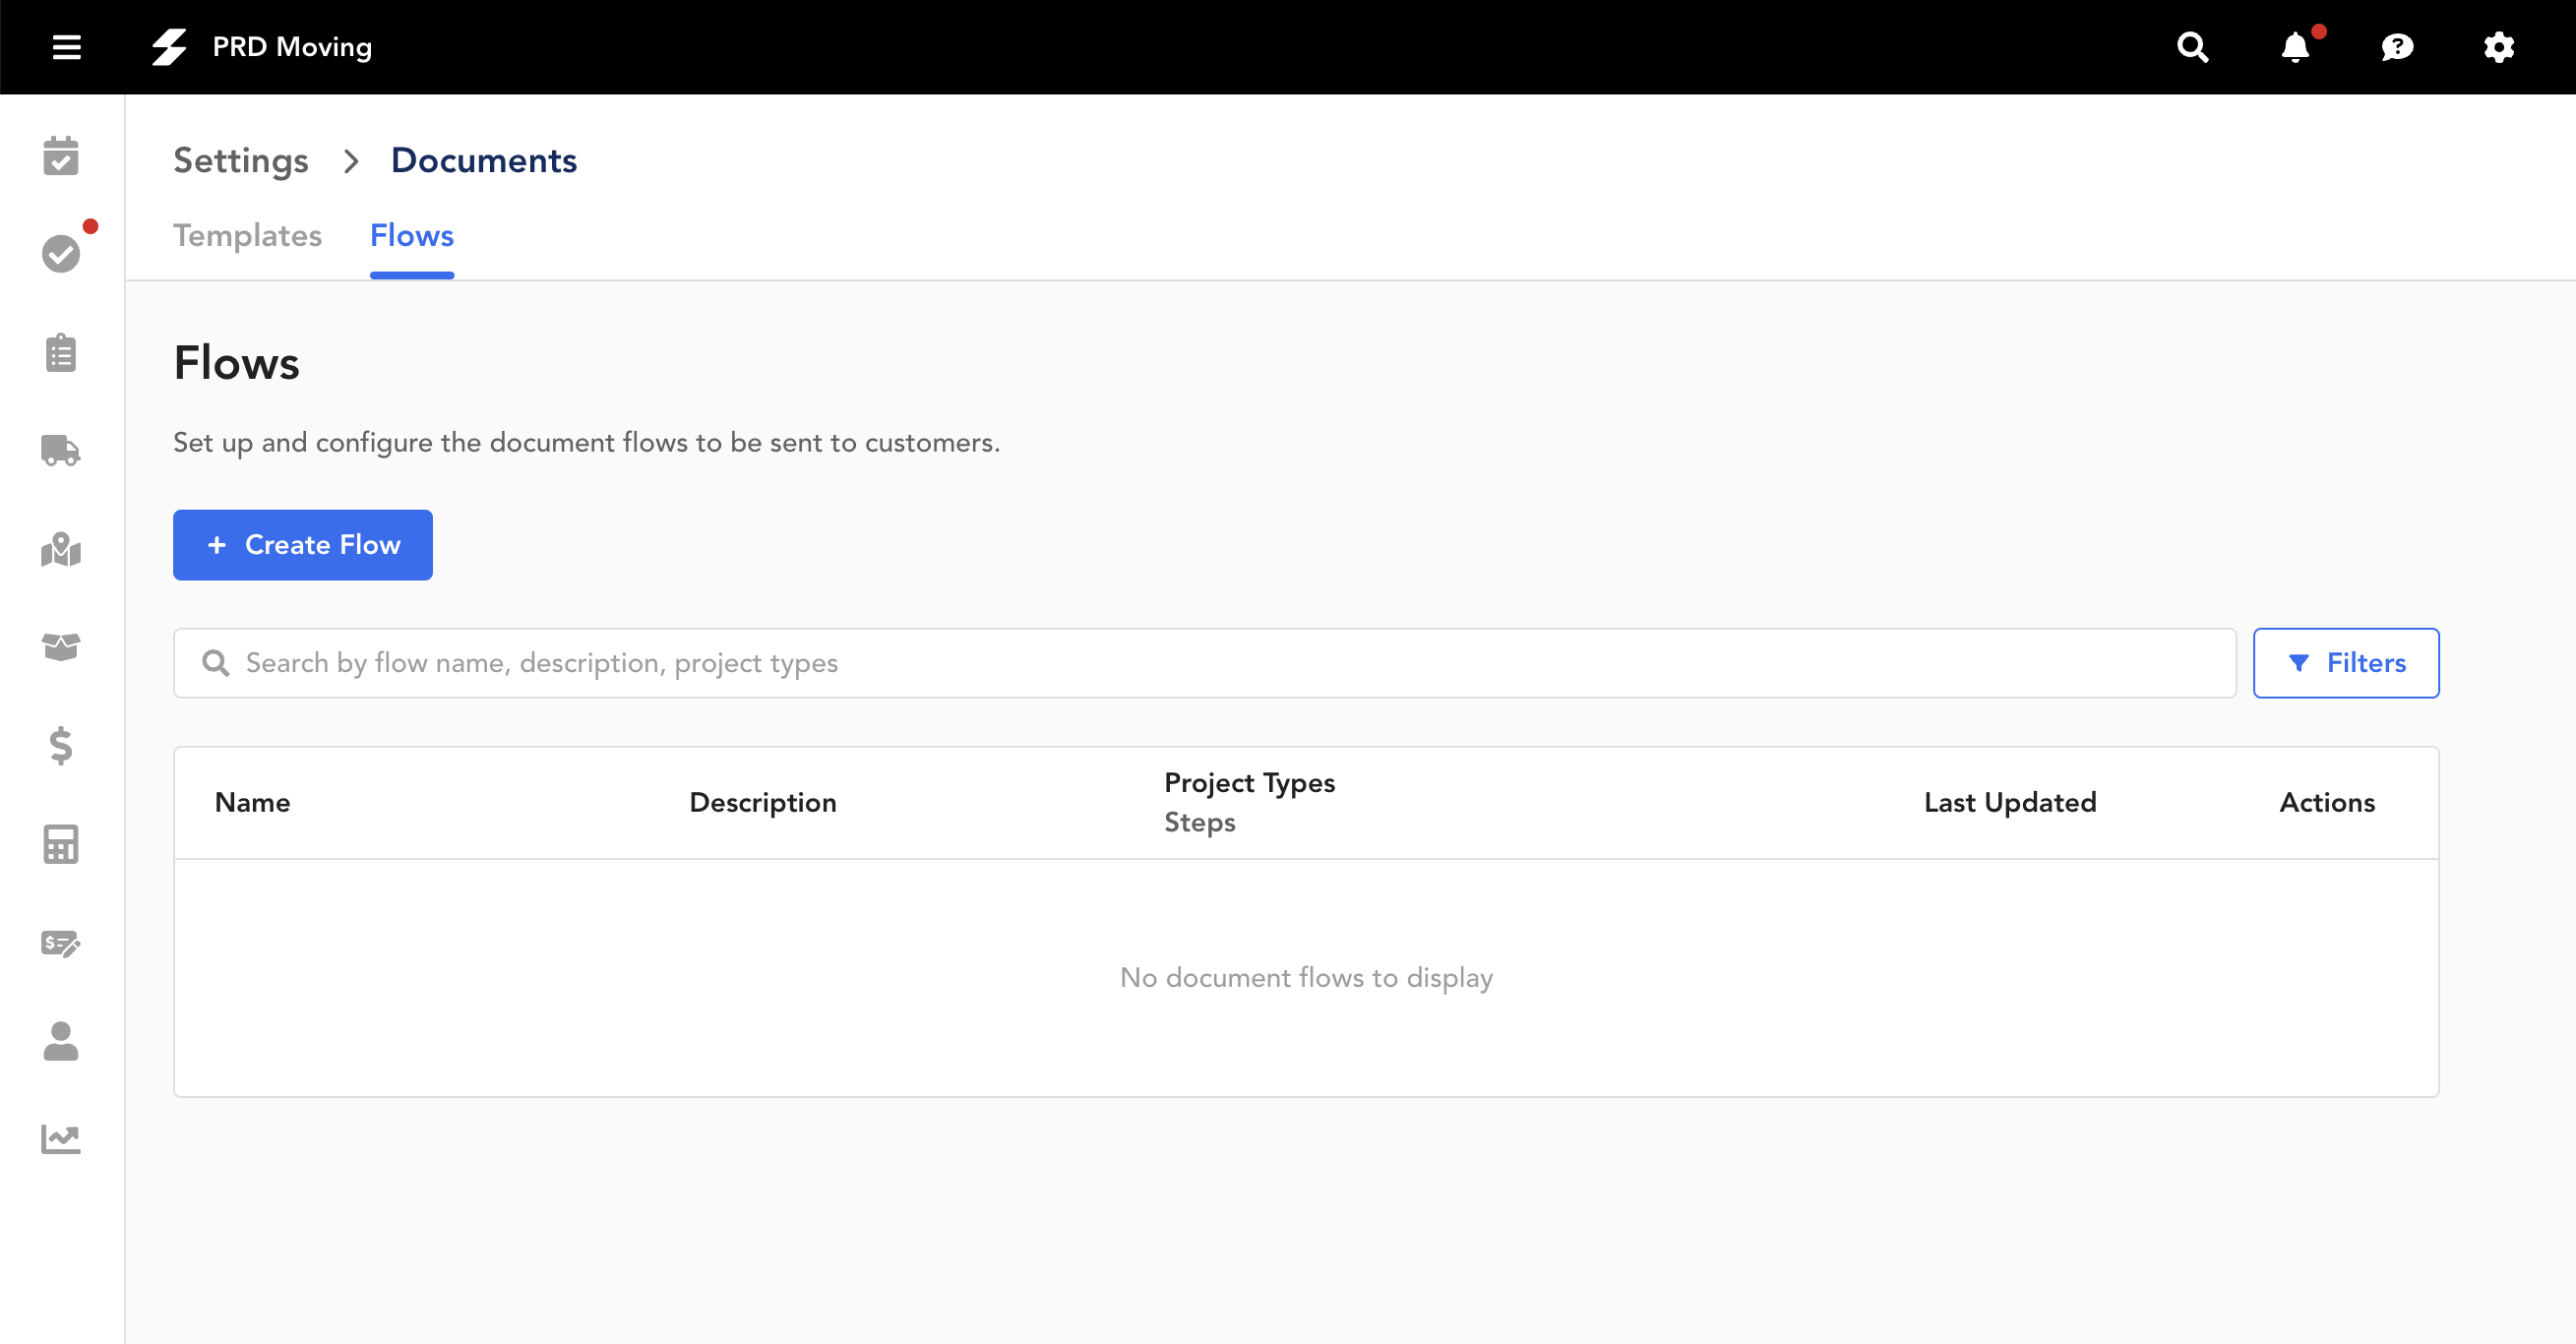
Task: Open map marker sidebar icon
Action: [x=61, y=549]
